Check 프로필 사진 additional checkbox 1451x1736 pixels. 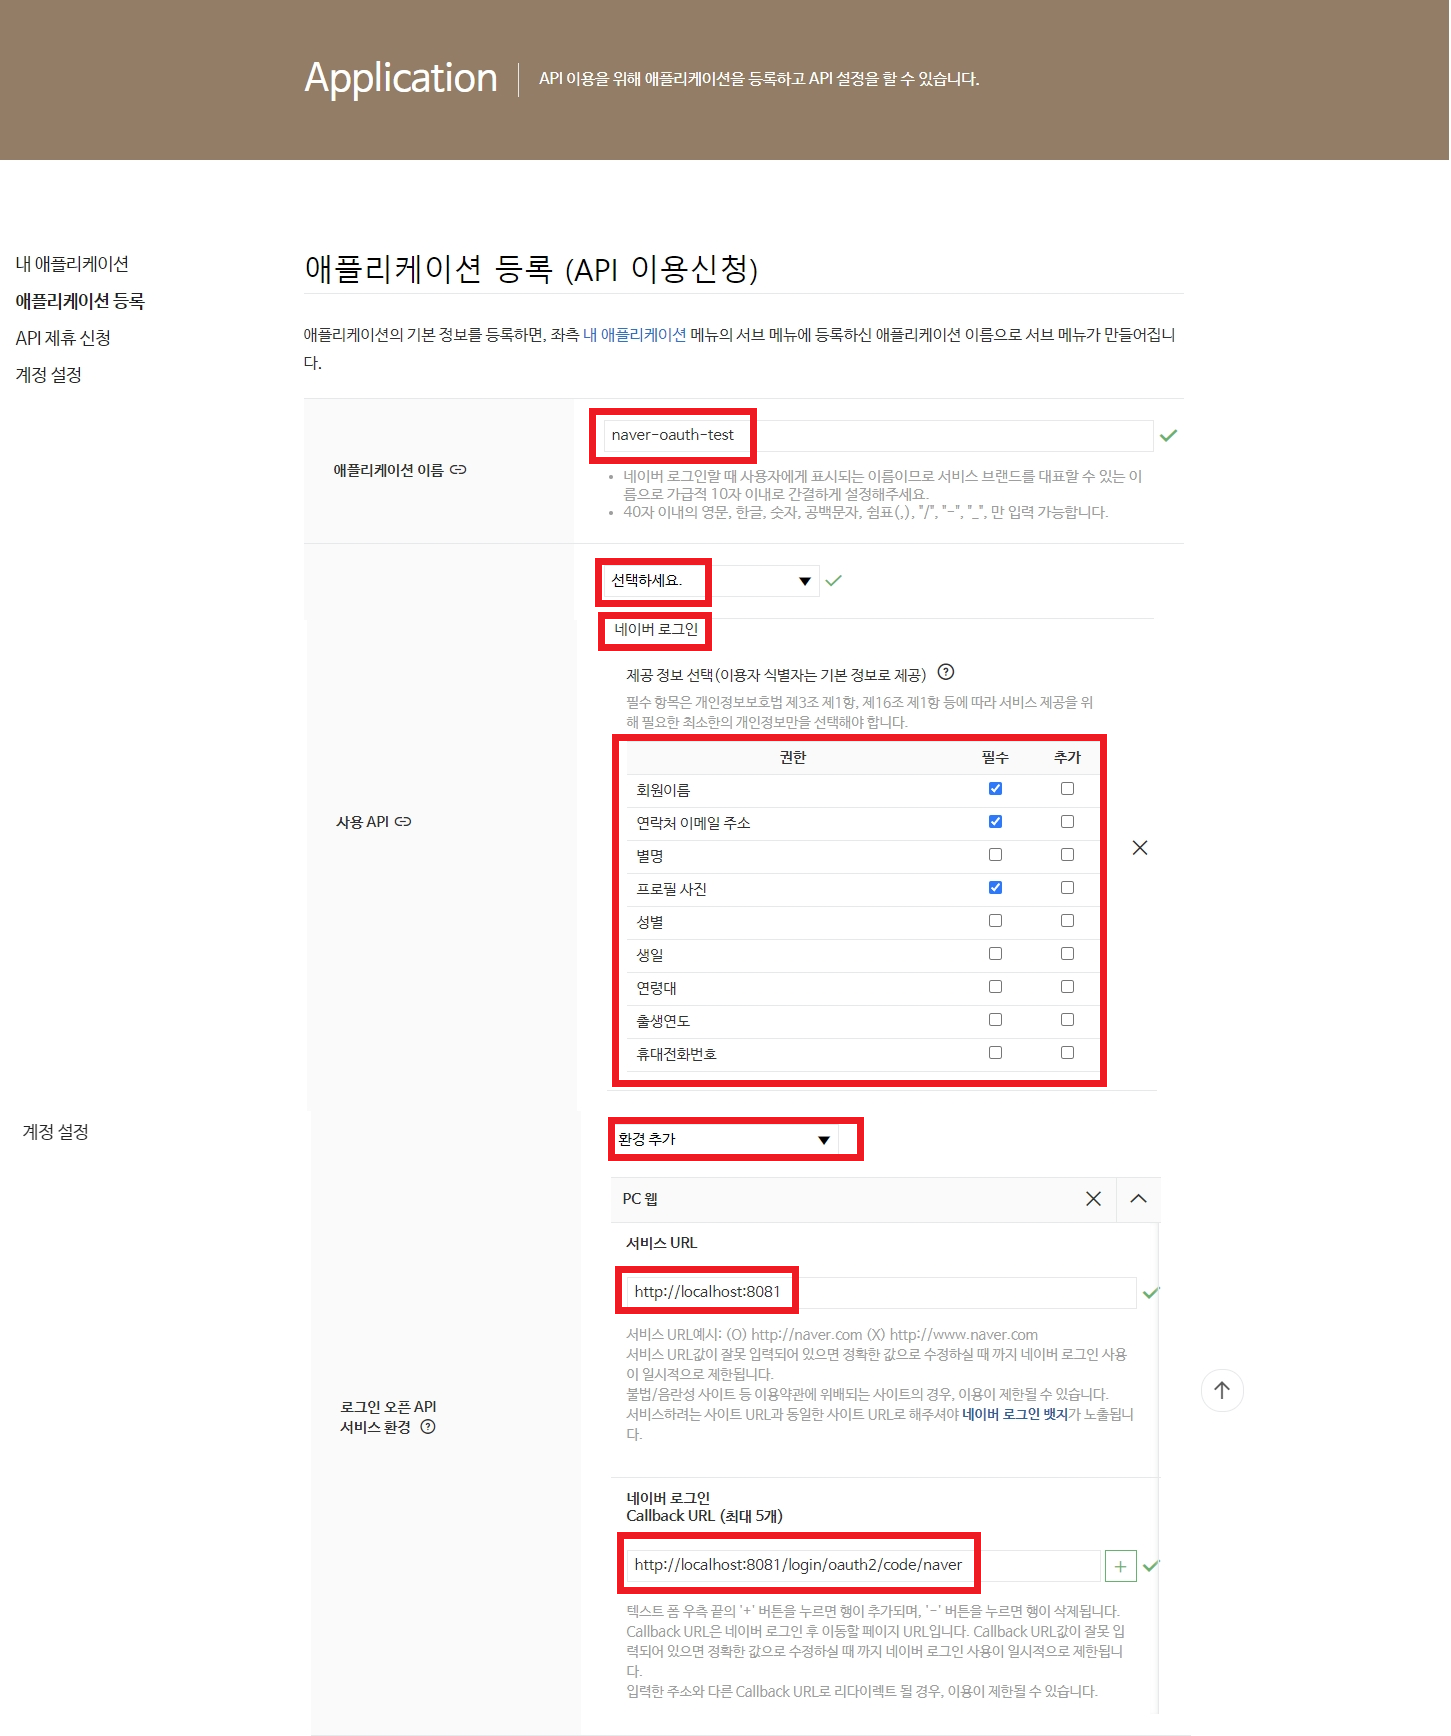[1067, 888]
